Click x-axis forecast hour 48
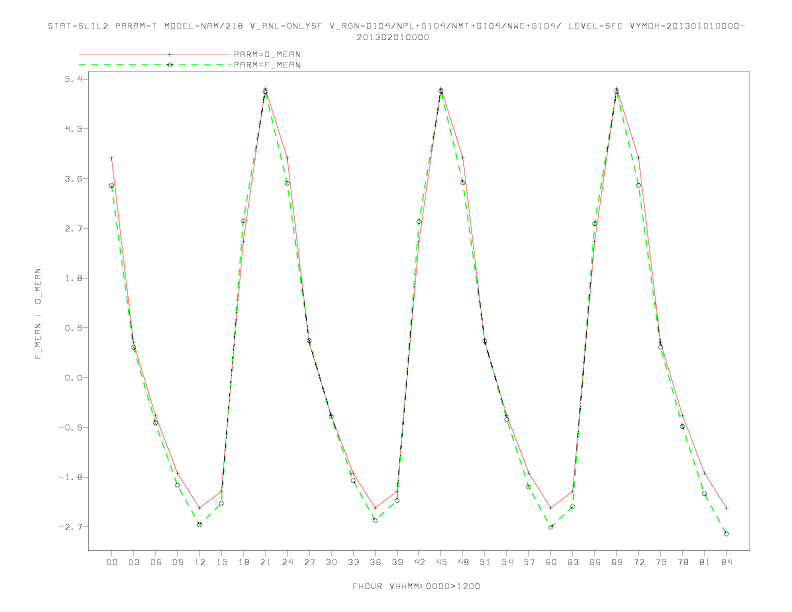 point(463,562)
